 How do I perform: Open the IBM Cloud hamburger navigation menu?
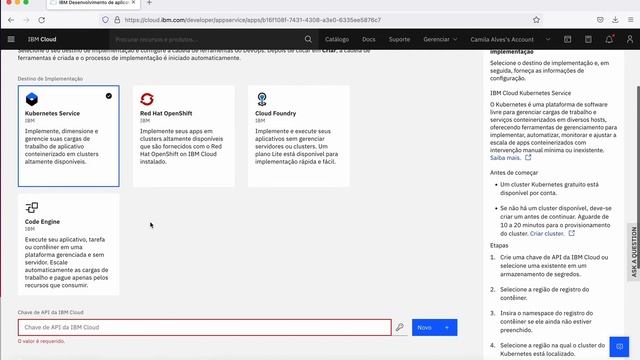[x=11, y=39]
